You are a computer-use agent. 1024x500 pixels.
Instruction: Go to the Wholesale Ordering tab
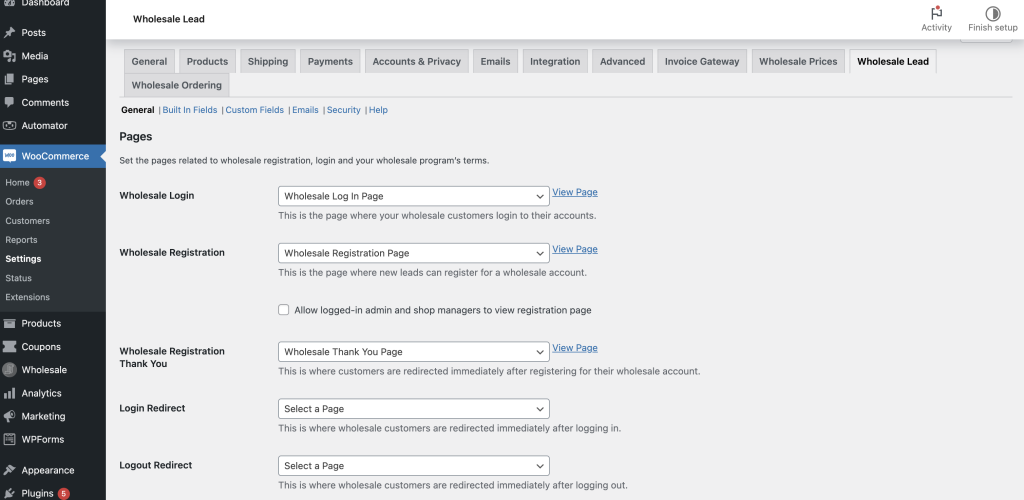click(176, 85)
